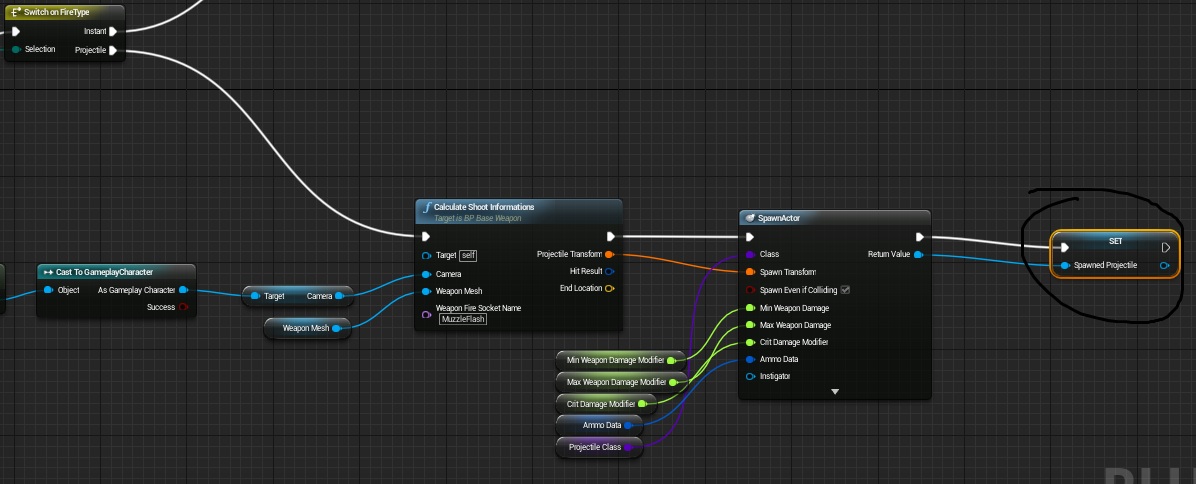Screen dimensions: 1196x484
Task: Toggle the Spawn Even if Colliding checkbox
Action: (844, 290)
